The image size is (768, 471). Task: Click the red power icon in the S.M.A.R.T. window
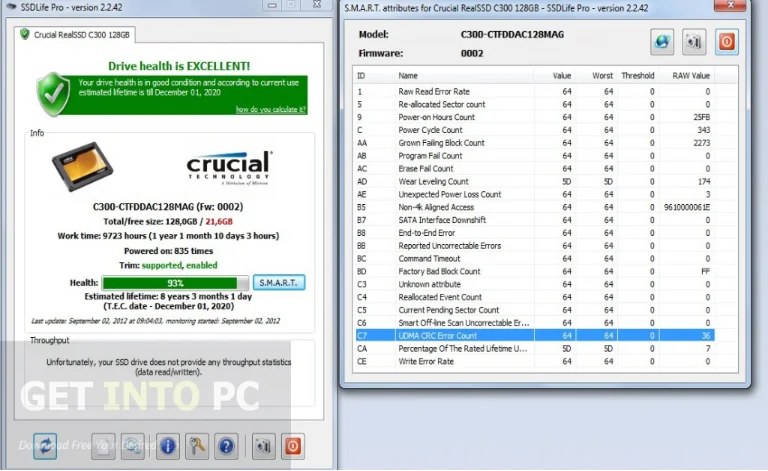coord(727,42)
